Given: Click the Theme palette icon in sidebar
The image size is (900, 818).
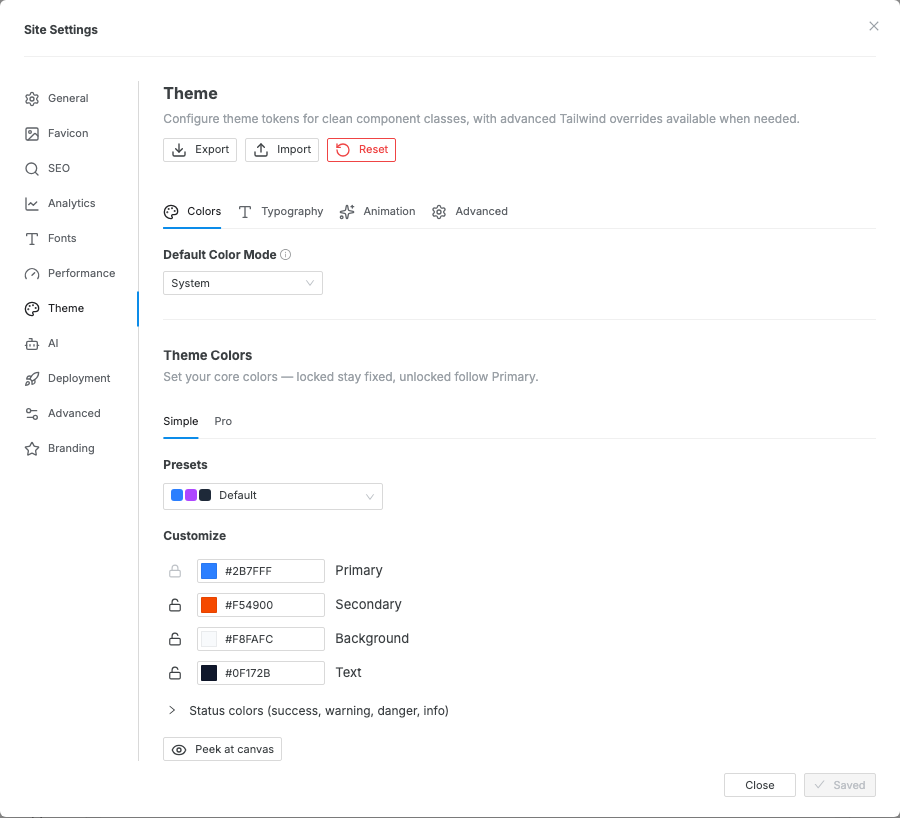Looking at the screenshot, I should (32, 309).
